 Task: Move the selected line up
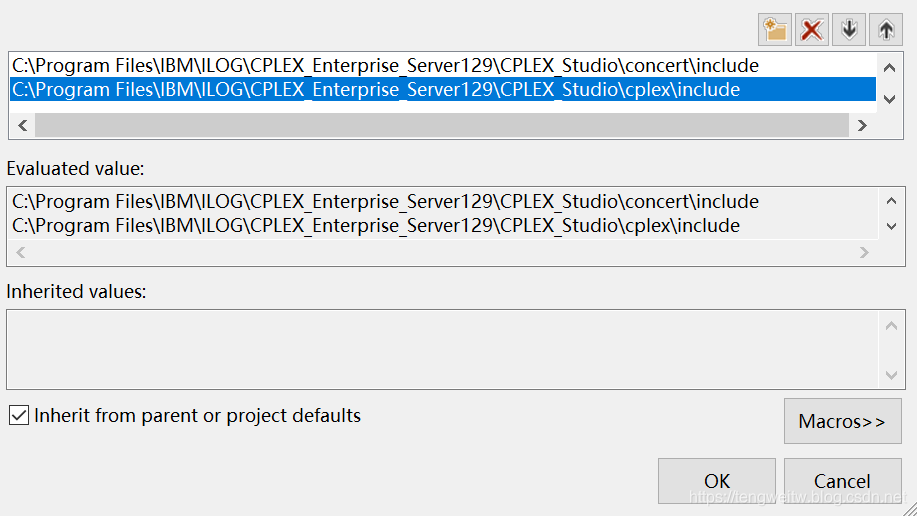click(886, 29)
